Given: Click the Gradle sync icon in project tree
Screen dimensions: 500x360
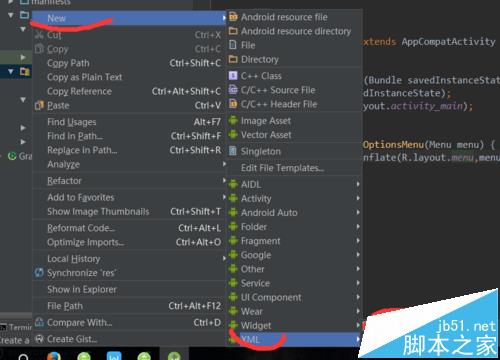Looking at the screenshot, I should coord(12,156).
